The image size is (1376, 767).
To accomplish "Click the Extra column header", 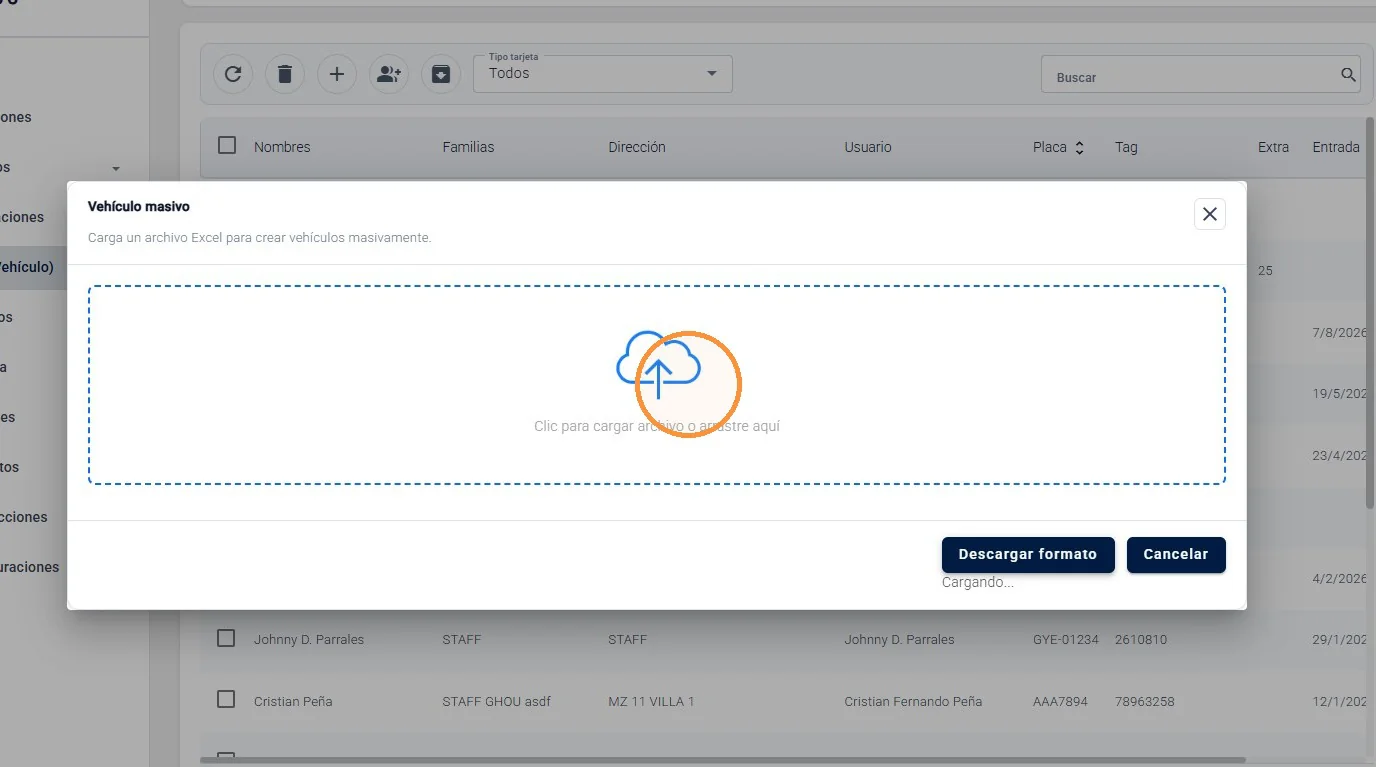I will pos(1273,147).
